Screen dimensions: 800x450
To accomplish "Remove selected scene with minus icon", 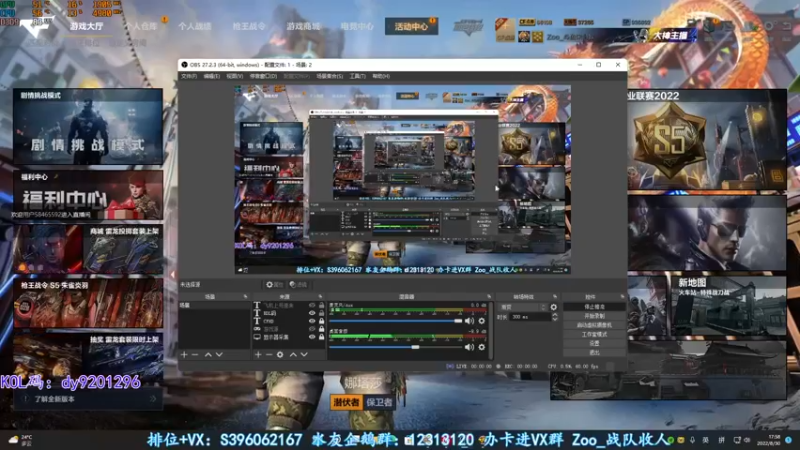I will pos(195,354).
